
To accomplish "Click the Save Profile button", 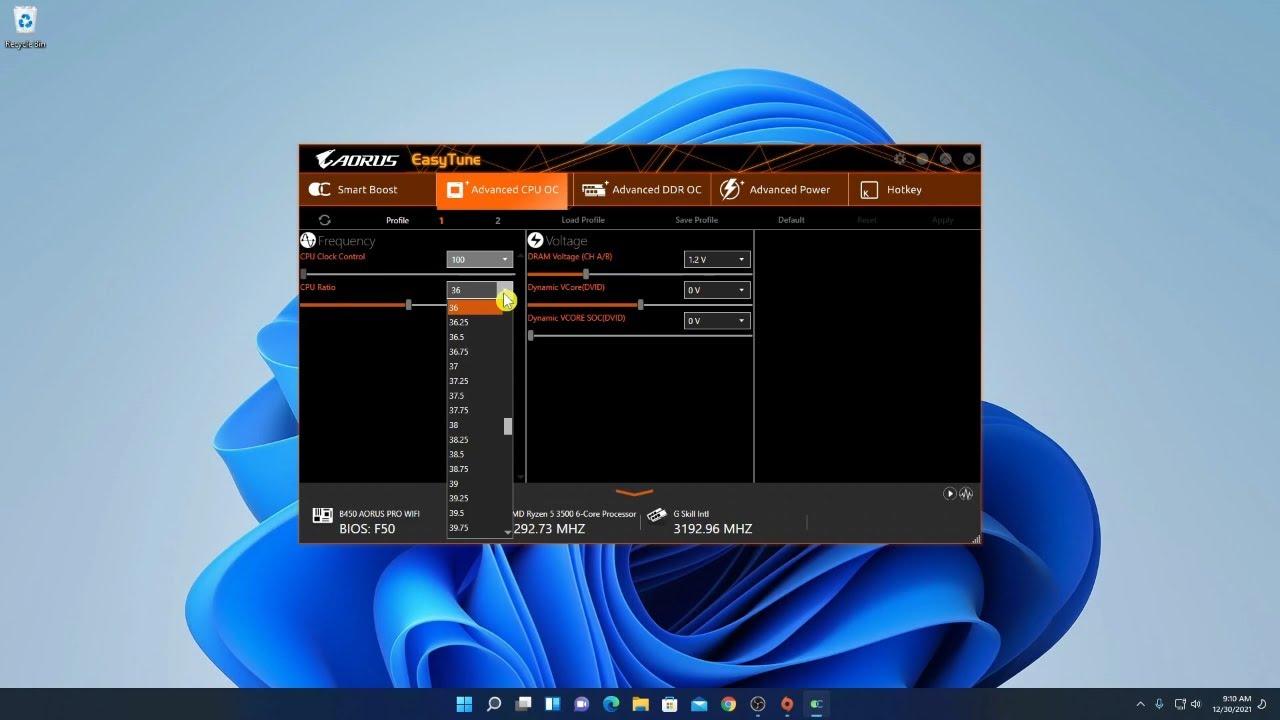I will pos(694,219).
